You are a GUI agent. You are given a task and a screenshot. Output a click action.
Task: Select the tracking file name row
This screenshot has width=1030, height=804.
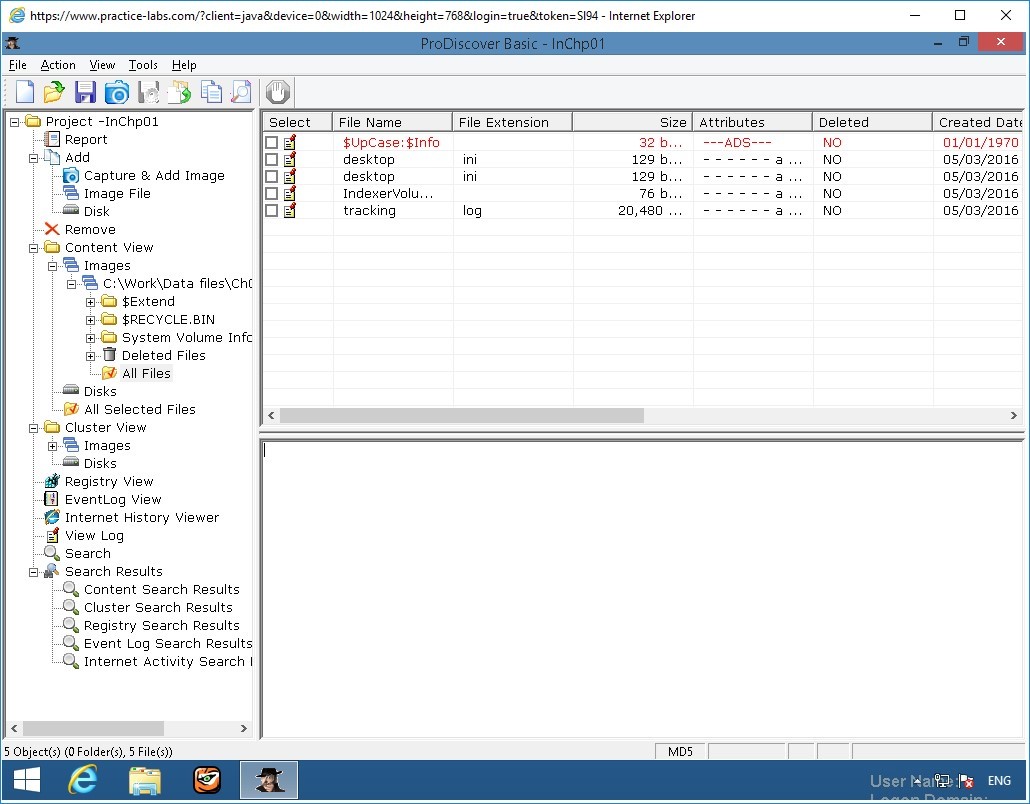[369, 211]
